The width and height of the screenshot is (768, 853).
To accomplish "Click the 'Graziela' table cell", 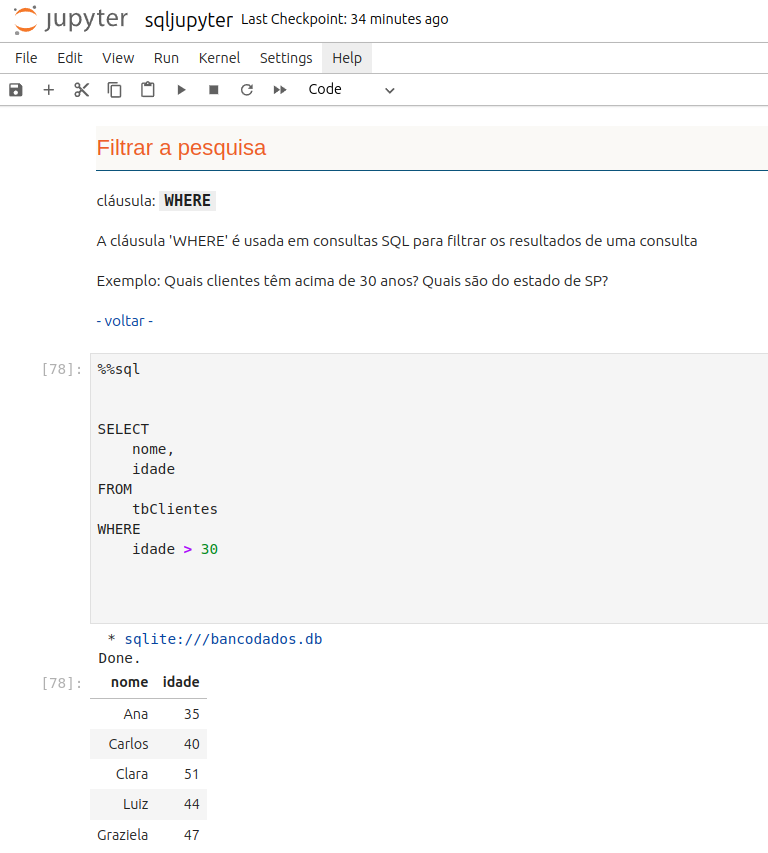I will coord(122,835).
